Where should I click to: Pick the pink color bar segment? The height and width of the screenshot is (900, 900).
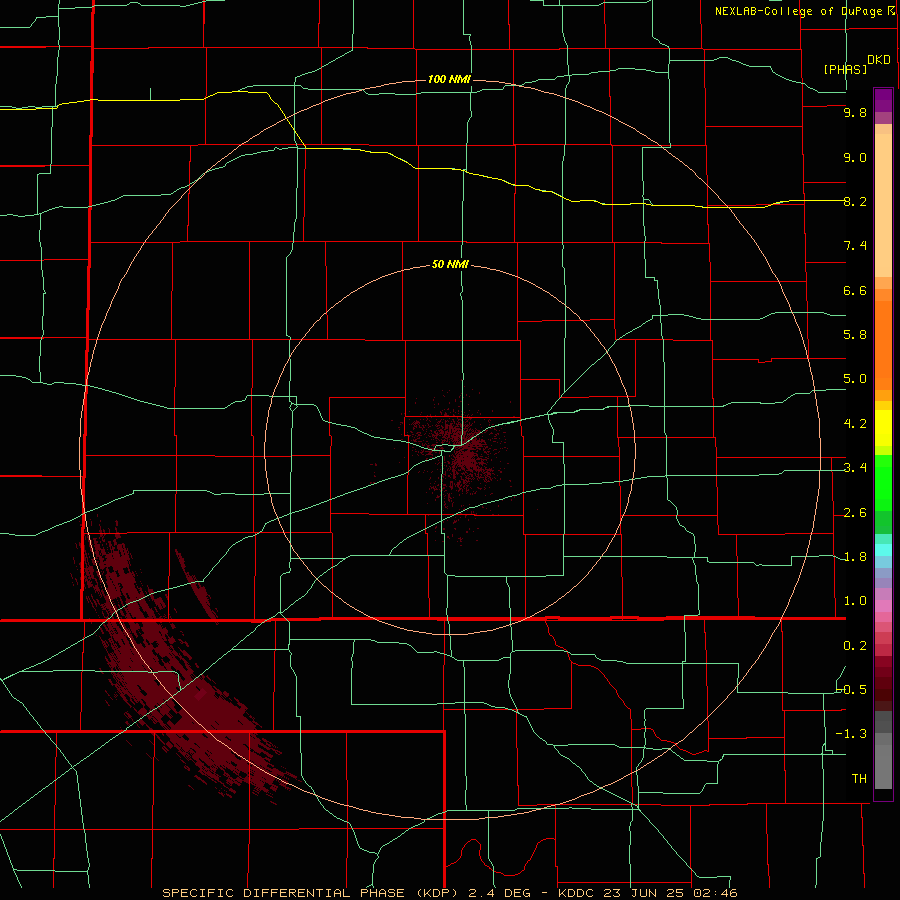coord(883,606)
